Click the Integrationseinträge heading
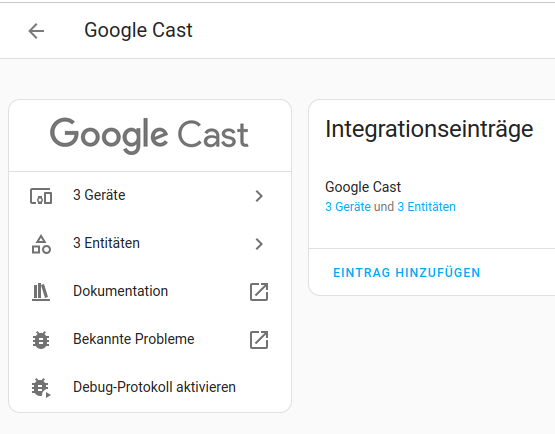 click(x=429, y=129)
